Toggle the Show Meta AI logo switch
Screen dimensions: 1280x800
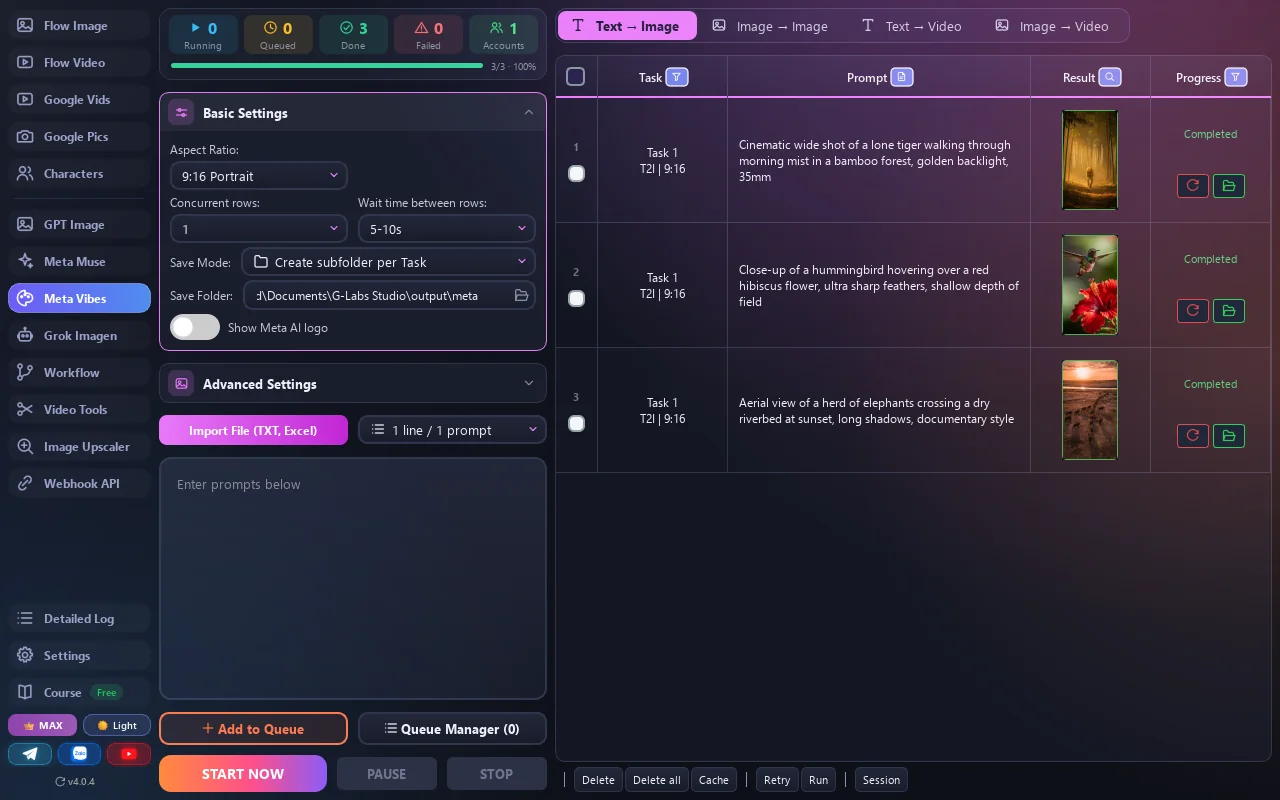click(195, 327)
